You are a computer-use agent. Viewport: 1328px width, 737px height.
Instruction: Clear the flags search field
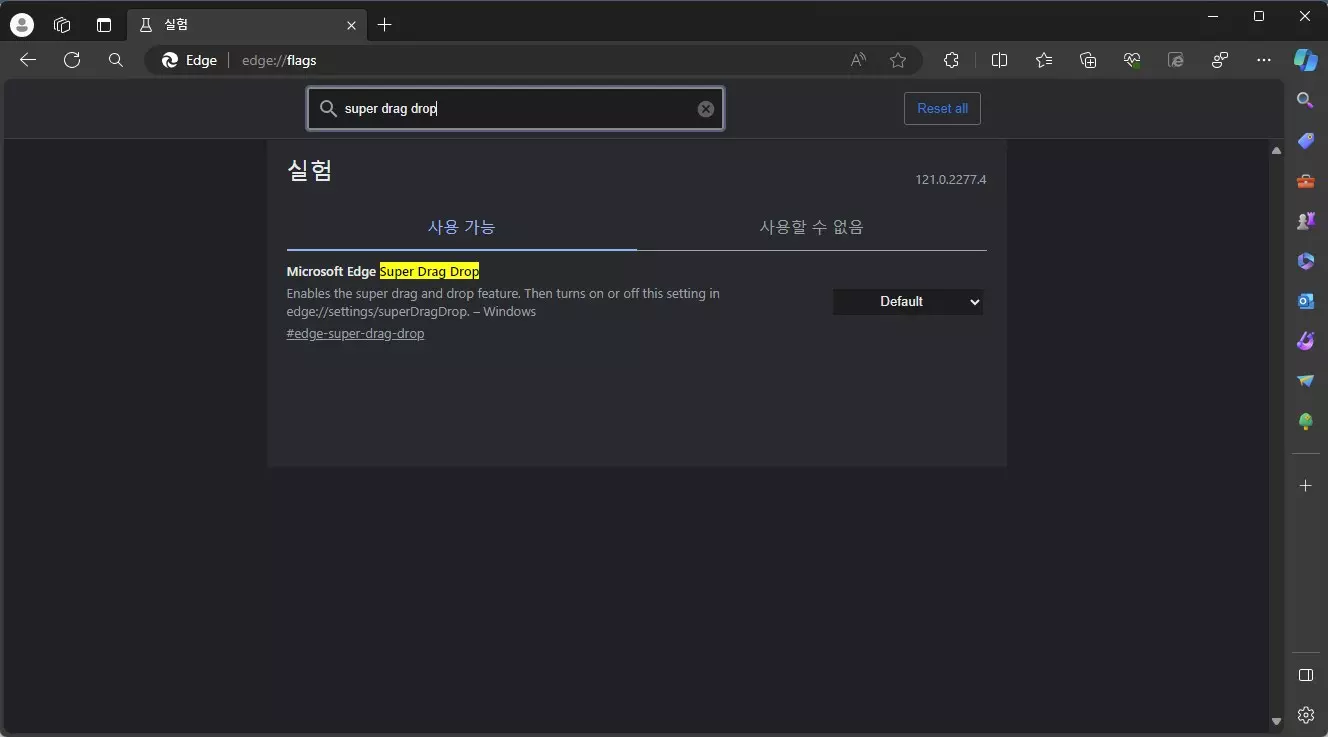[705, 108]
